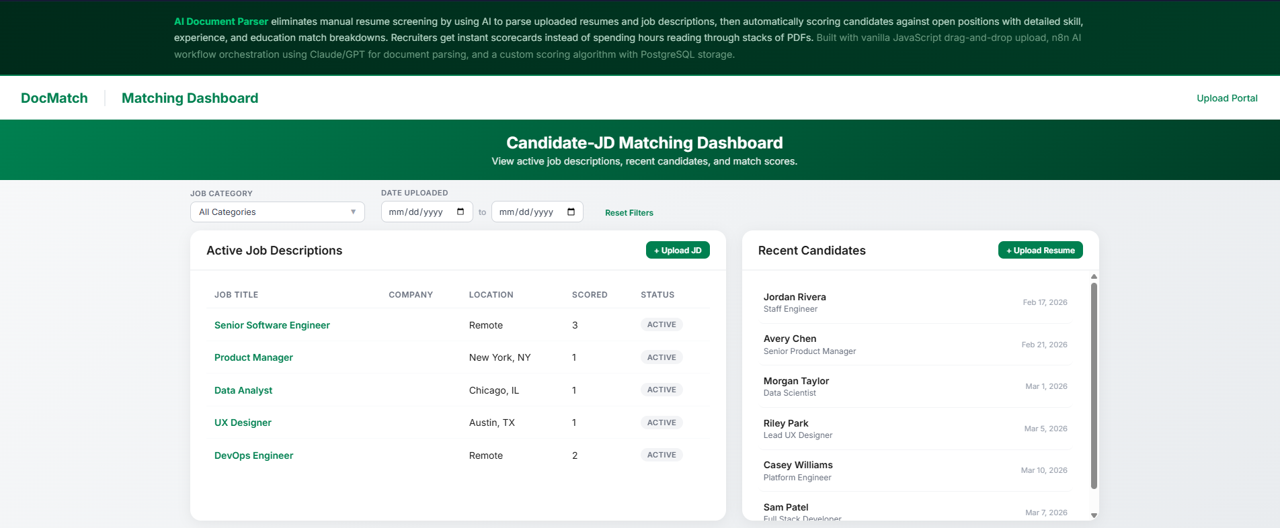Open the Senior Software Engineer job

tap(272, 325)
